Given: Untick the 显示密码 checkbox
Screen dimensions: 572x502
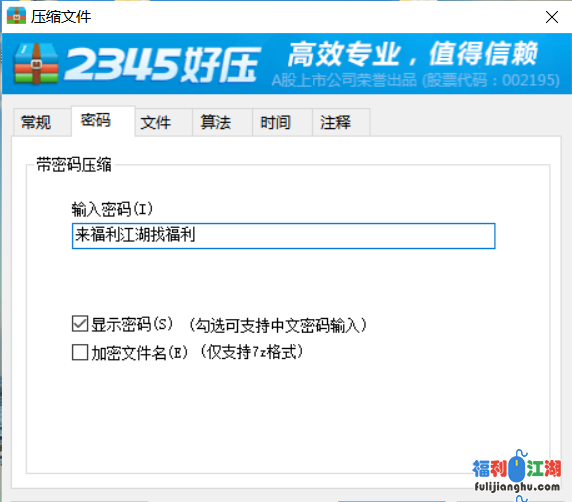Looking at the screenshot, I should 80,324.
